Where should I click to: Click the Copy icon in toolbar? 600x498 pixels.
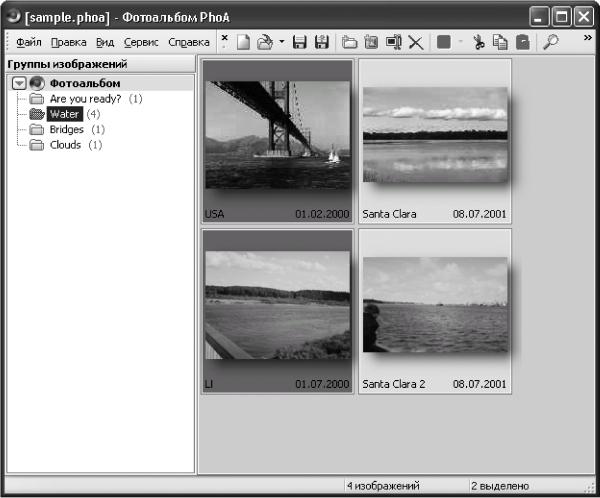pos(500,42)
